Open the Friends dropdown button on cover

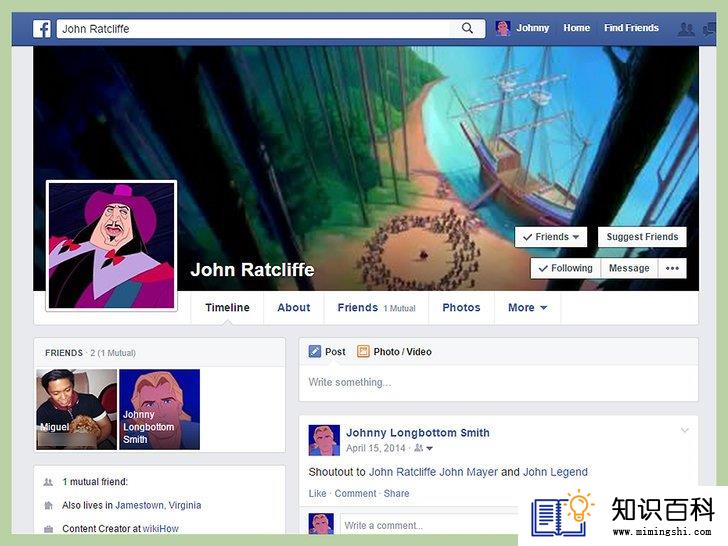pyautogui.click(x=551, y=237)
